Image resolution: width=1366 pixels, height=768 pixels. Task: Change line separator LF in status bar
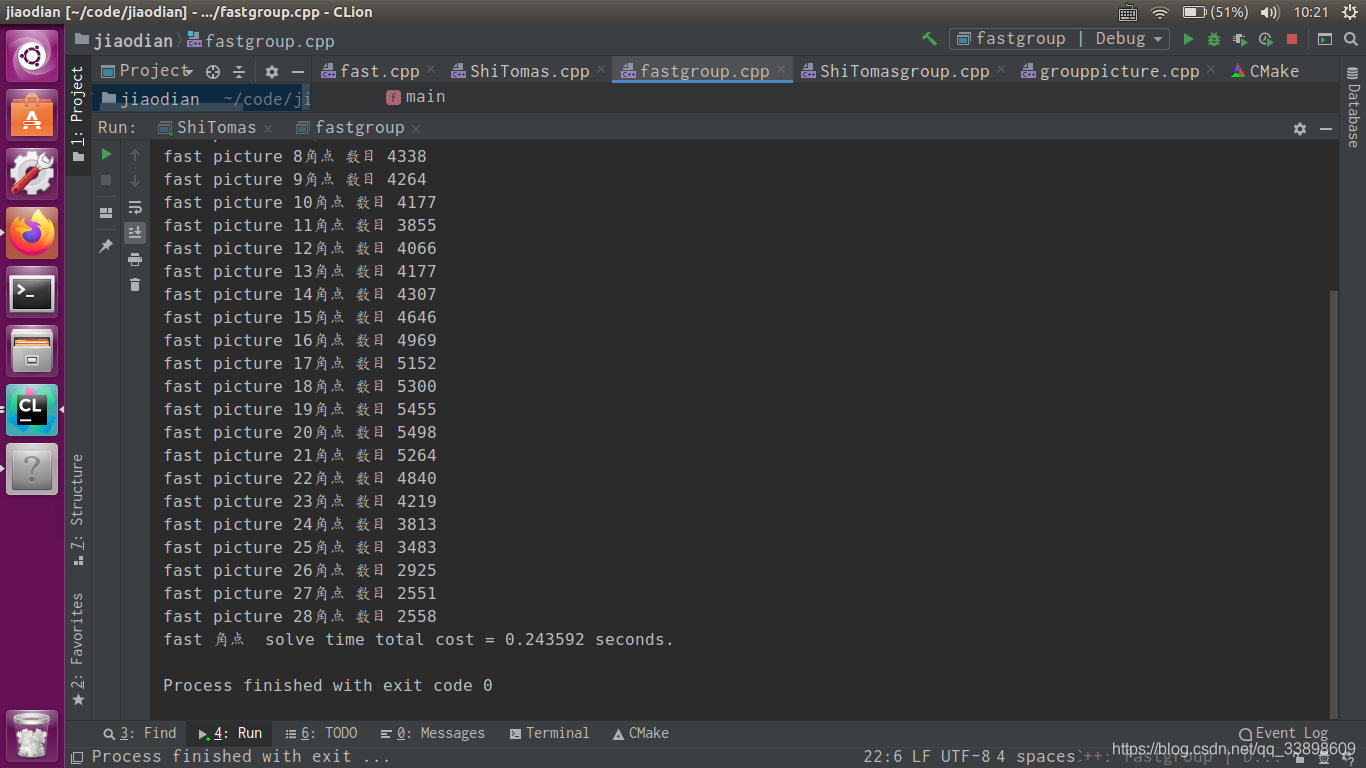(922, 757)
